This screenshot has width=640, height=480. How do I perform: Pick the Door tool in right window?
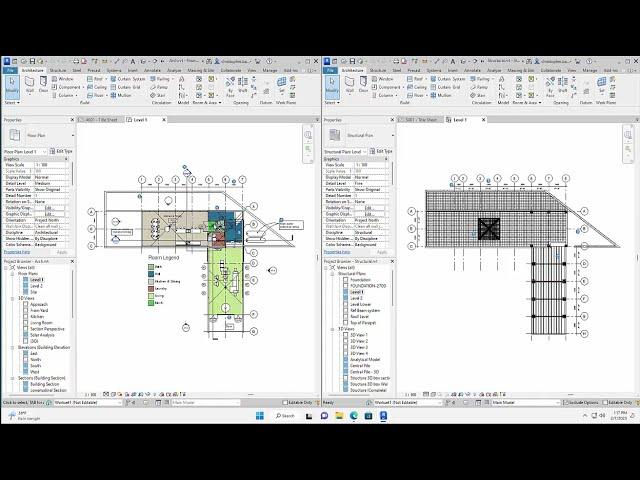coord(363,85)
